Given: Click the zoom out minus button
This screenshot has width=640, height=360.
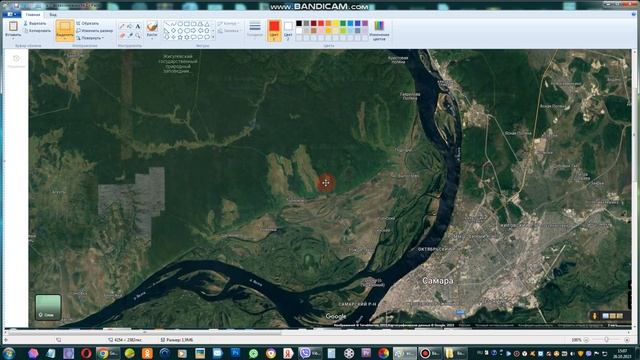Looking at the screenshot, I should point(586,340).
